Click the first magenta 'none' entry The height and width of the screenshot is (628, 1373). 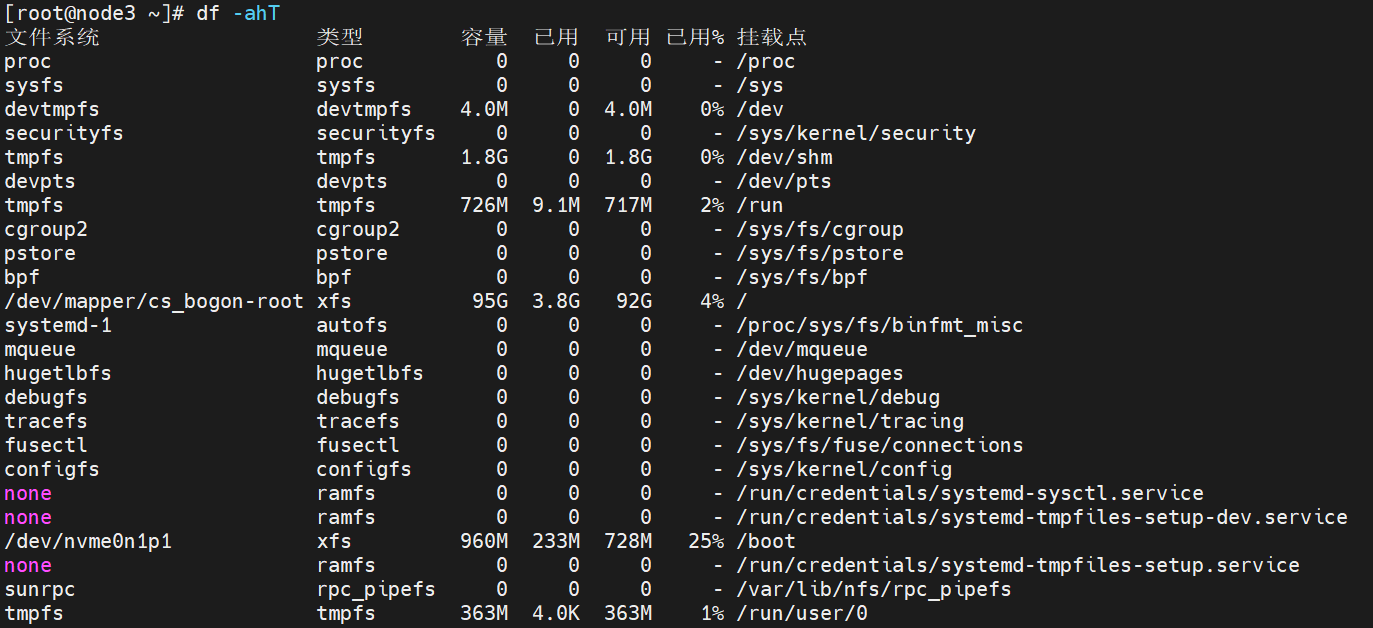(28, 493)
